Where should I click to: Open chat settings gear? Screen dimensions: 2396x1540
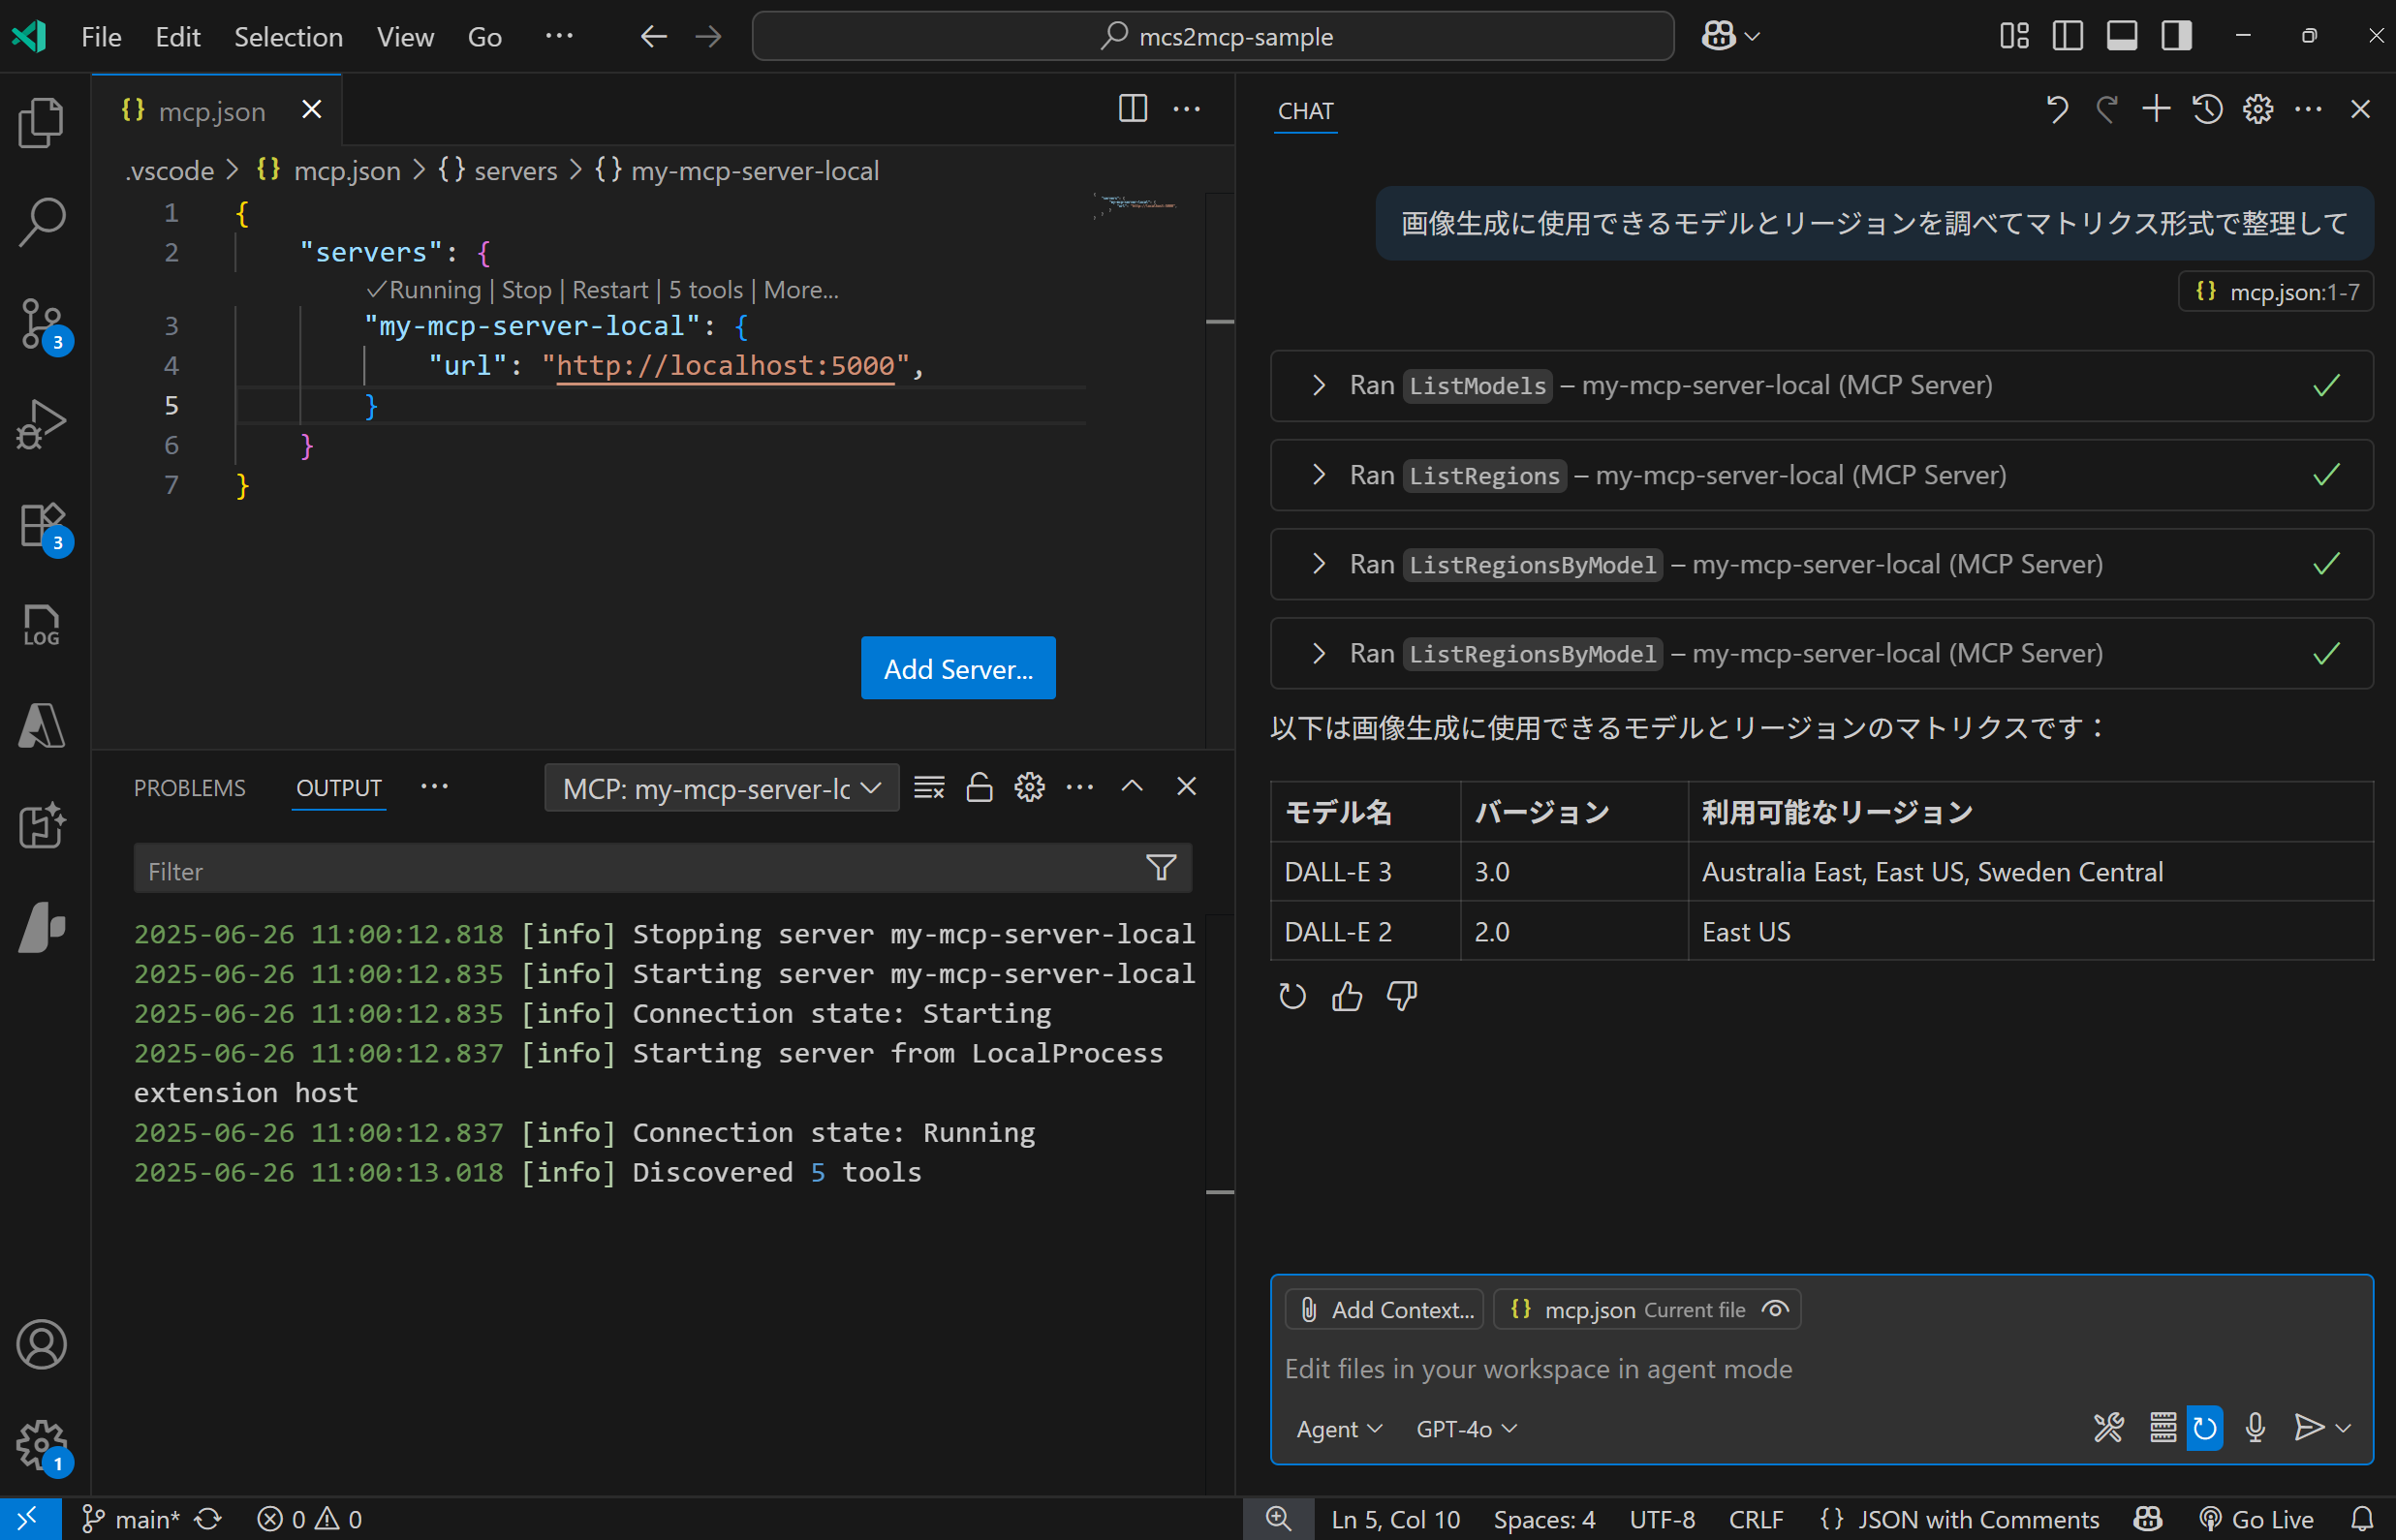click(x=2258, y=109)
